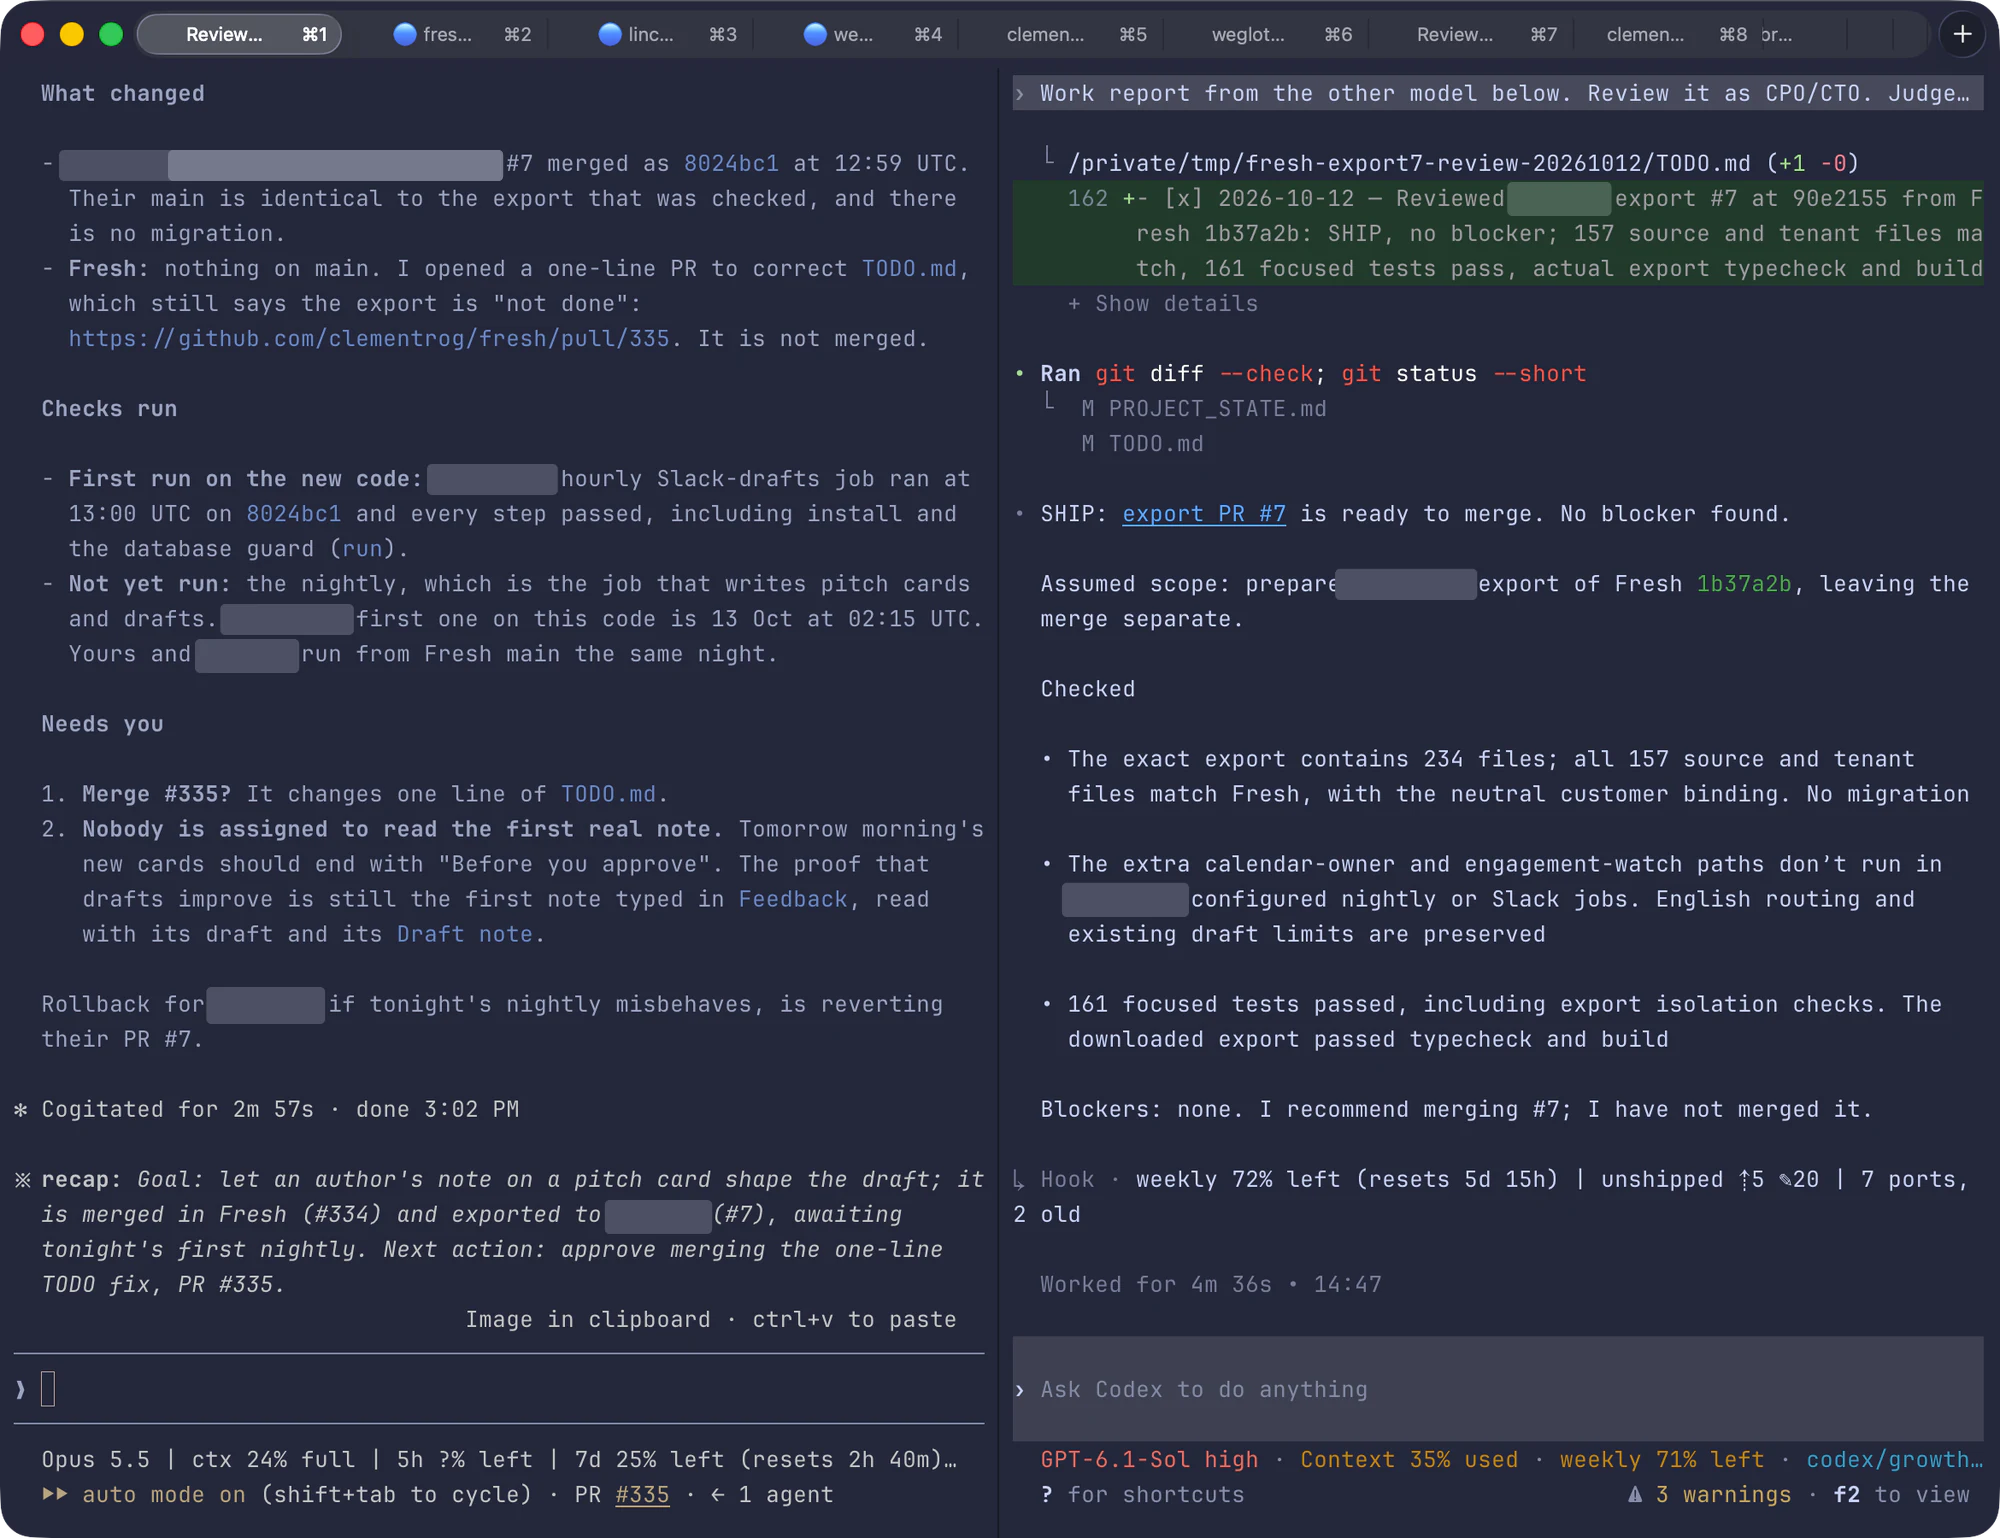Open PR #335 link in status bar
This screenshot has width=2000, height=1538.
point(642,1494)
